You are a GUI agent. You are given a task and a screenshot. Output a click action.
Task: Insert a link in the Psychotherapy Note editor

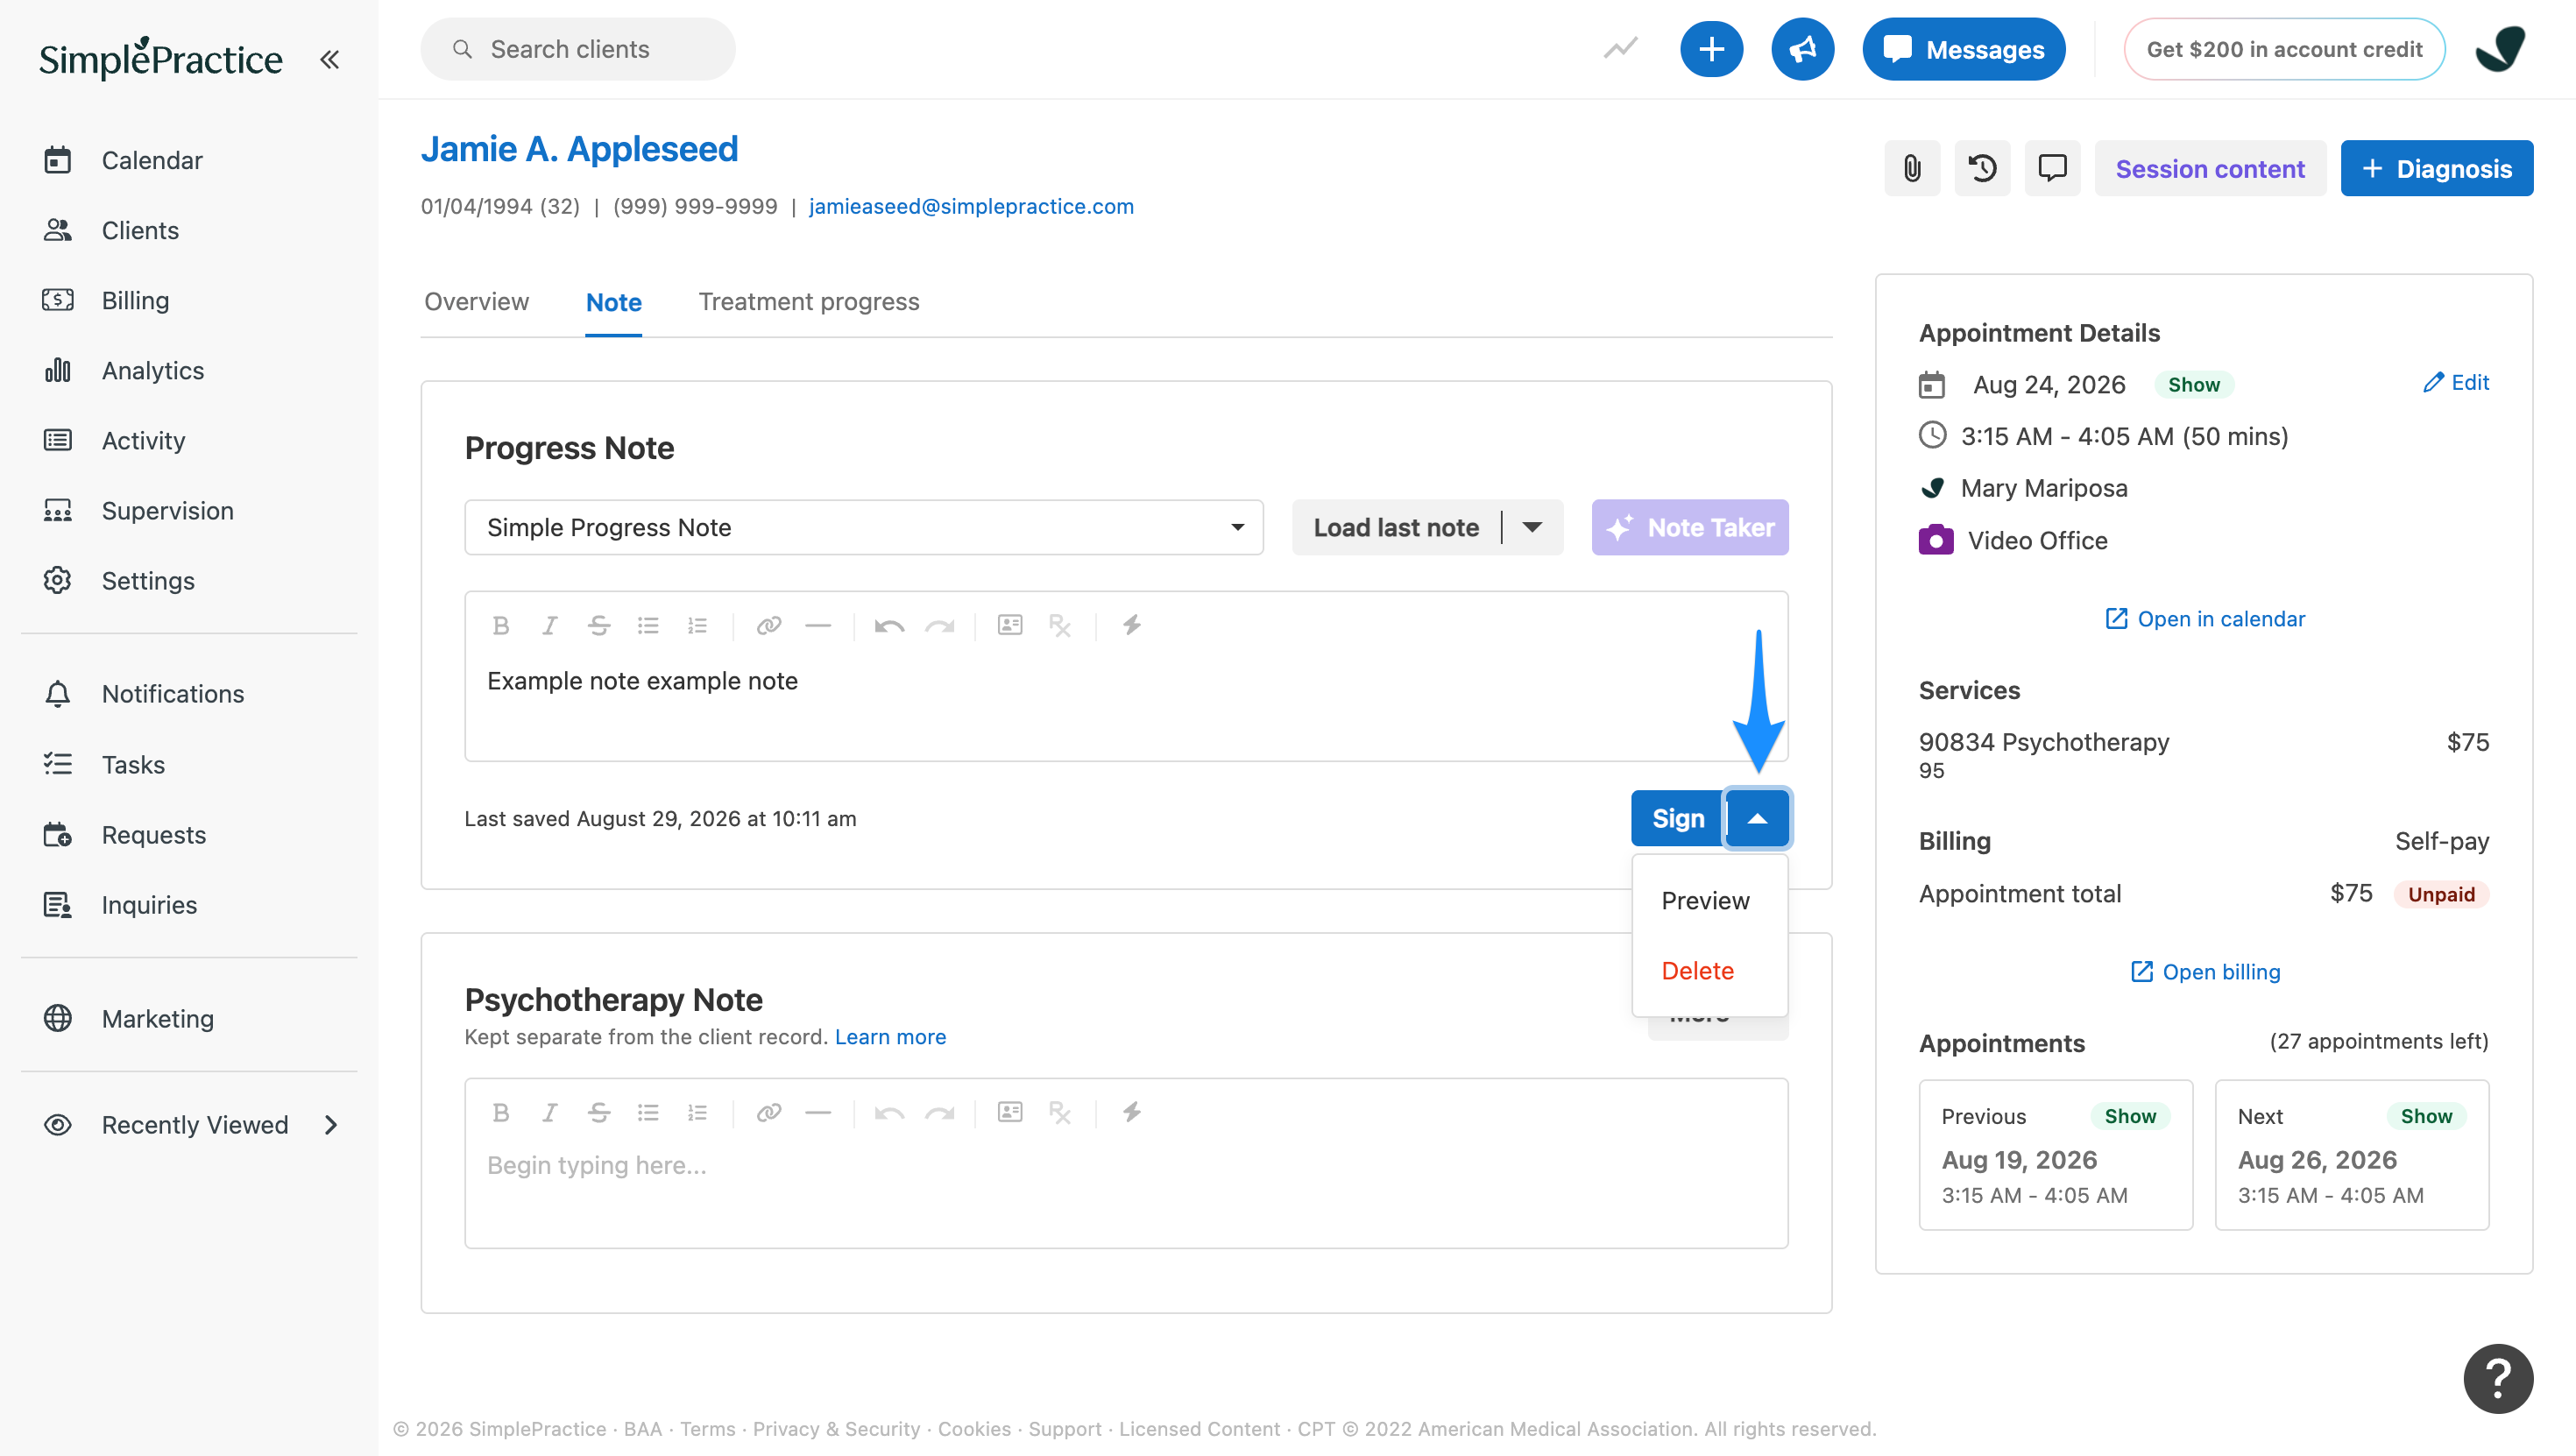pos(768,1112)
